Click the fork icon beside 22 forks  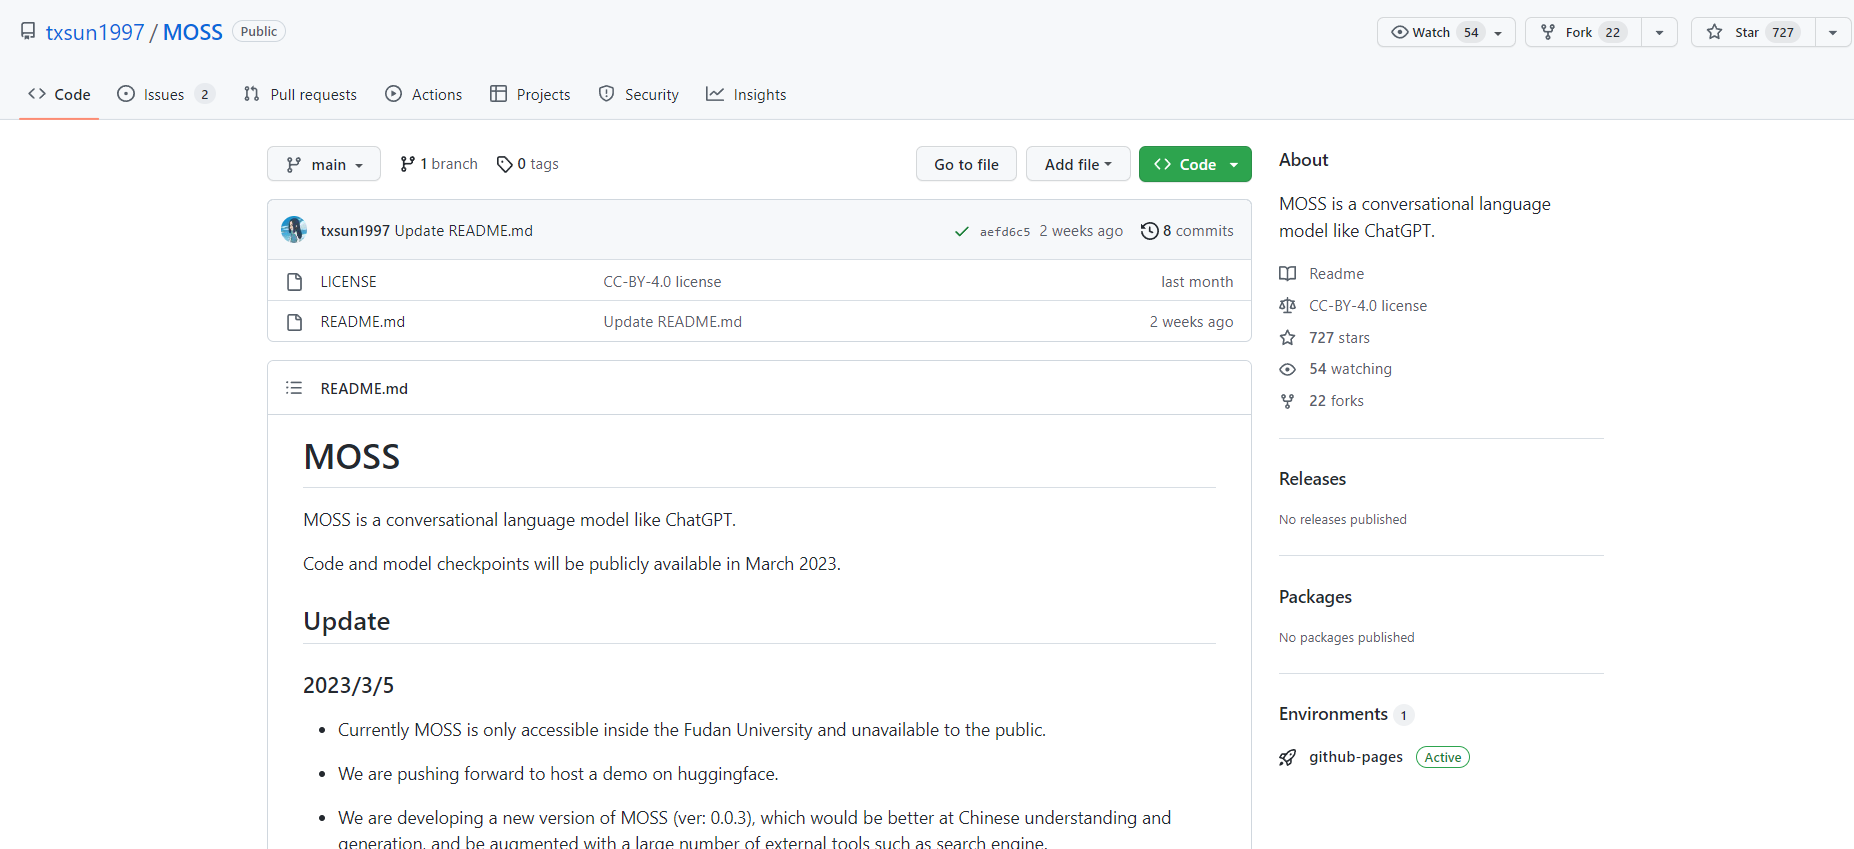click(x=1288, y=401)
